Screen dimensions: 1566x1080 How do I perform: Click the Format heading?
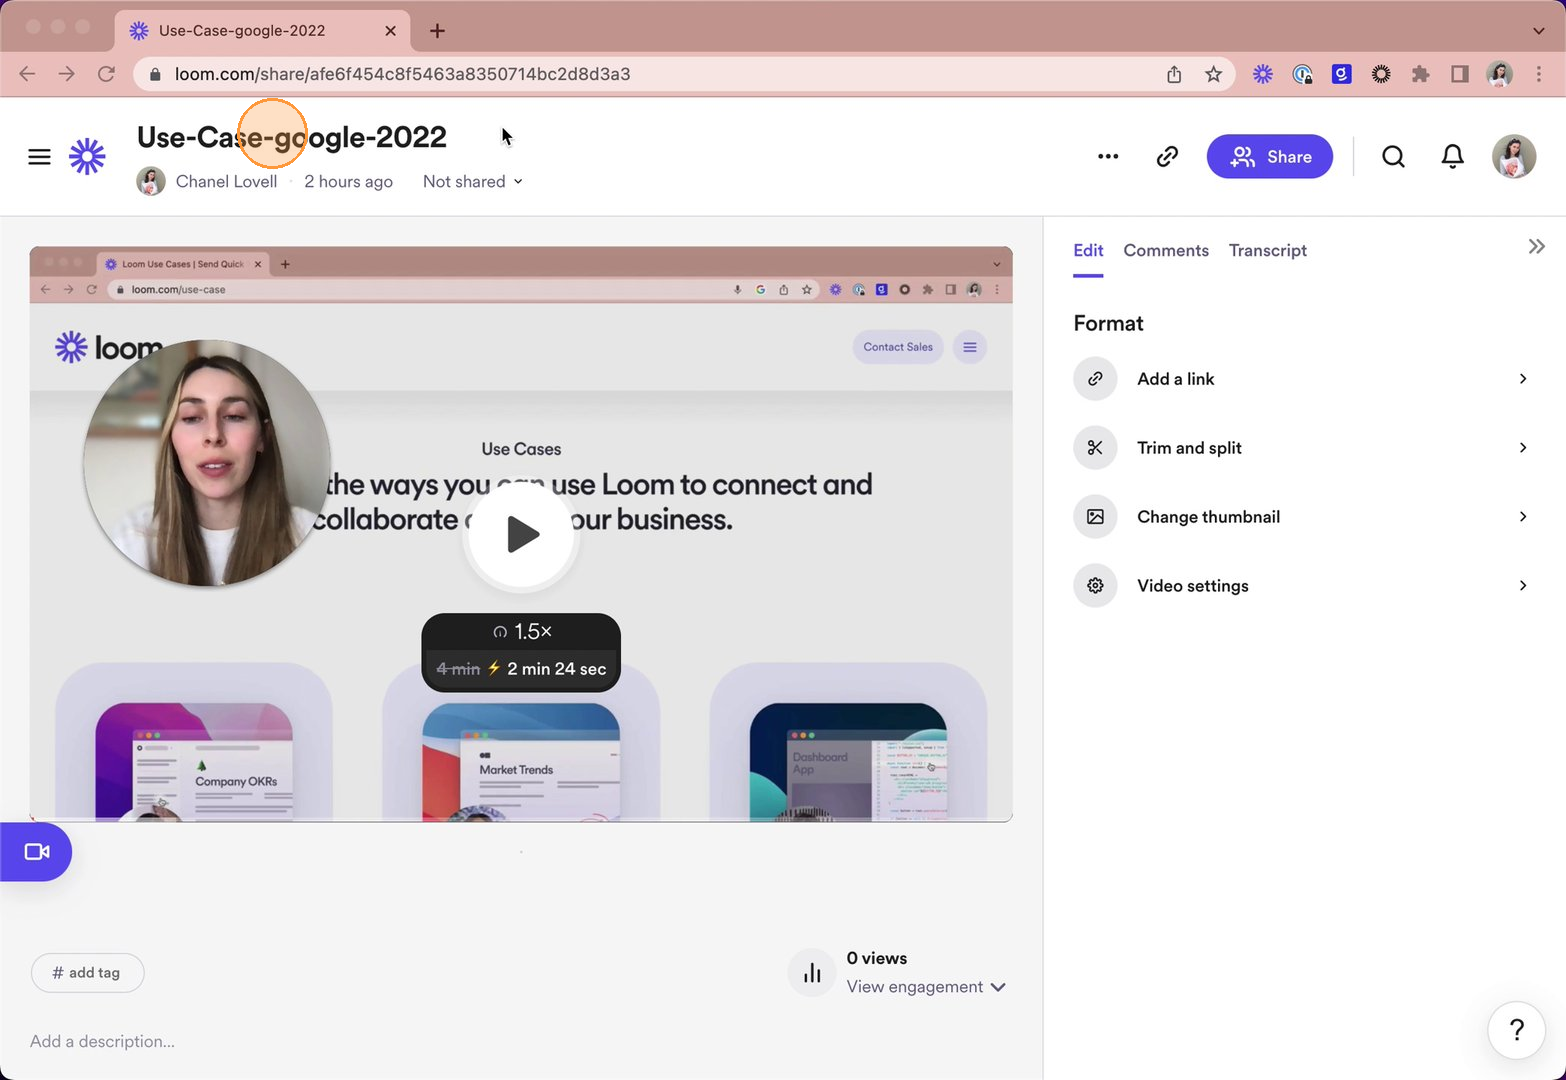[x=1108, y=324]
